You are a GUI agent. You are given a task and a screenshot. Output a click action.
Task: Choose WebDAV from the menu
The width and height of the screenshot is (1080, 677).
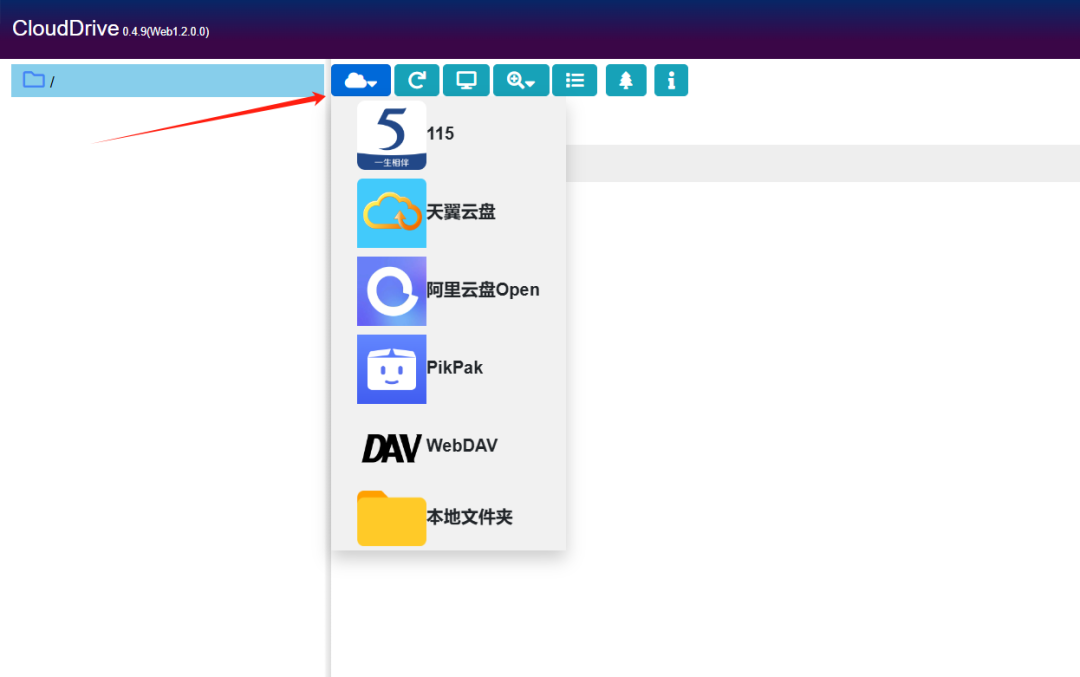[x=462, y=446]
